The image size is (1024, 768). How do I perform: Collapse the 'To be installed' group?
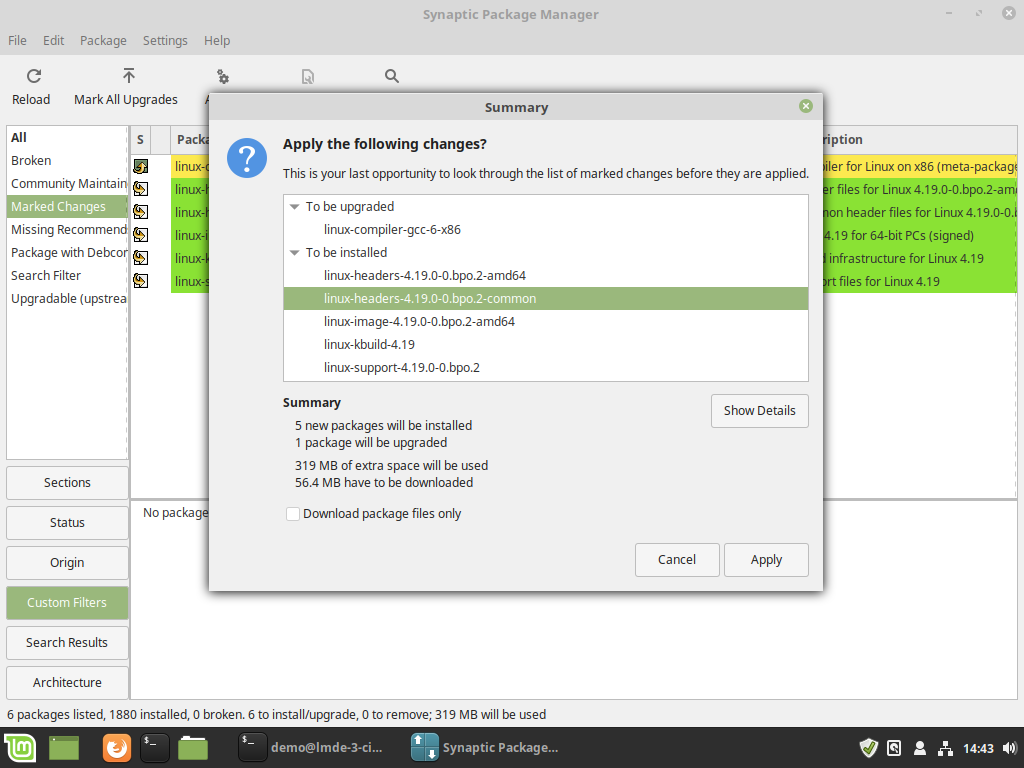point(295,252)
